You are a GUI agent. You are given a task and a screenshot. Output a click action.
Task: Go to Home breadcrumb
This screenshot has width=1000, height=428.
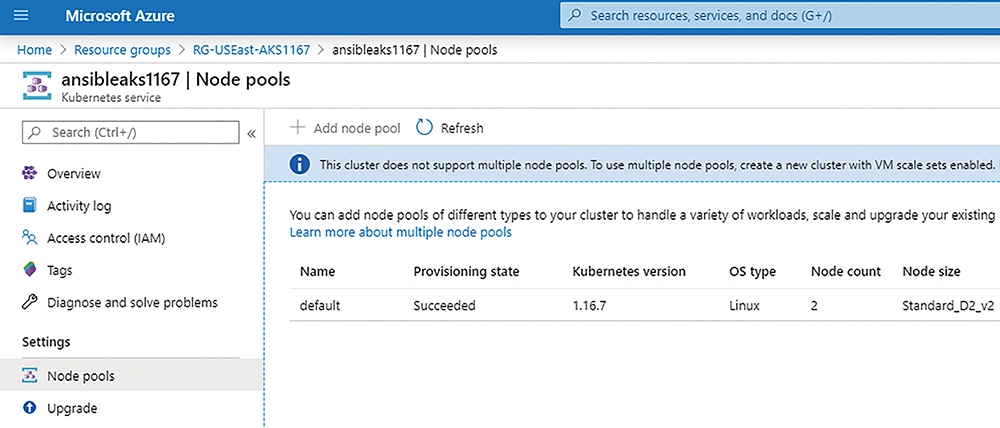(34, 50)
